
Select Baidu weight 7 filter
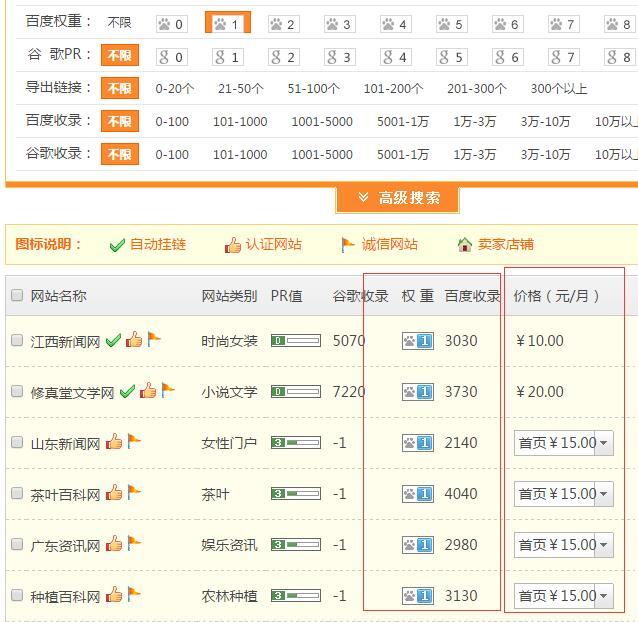(x=564, y=24)
